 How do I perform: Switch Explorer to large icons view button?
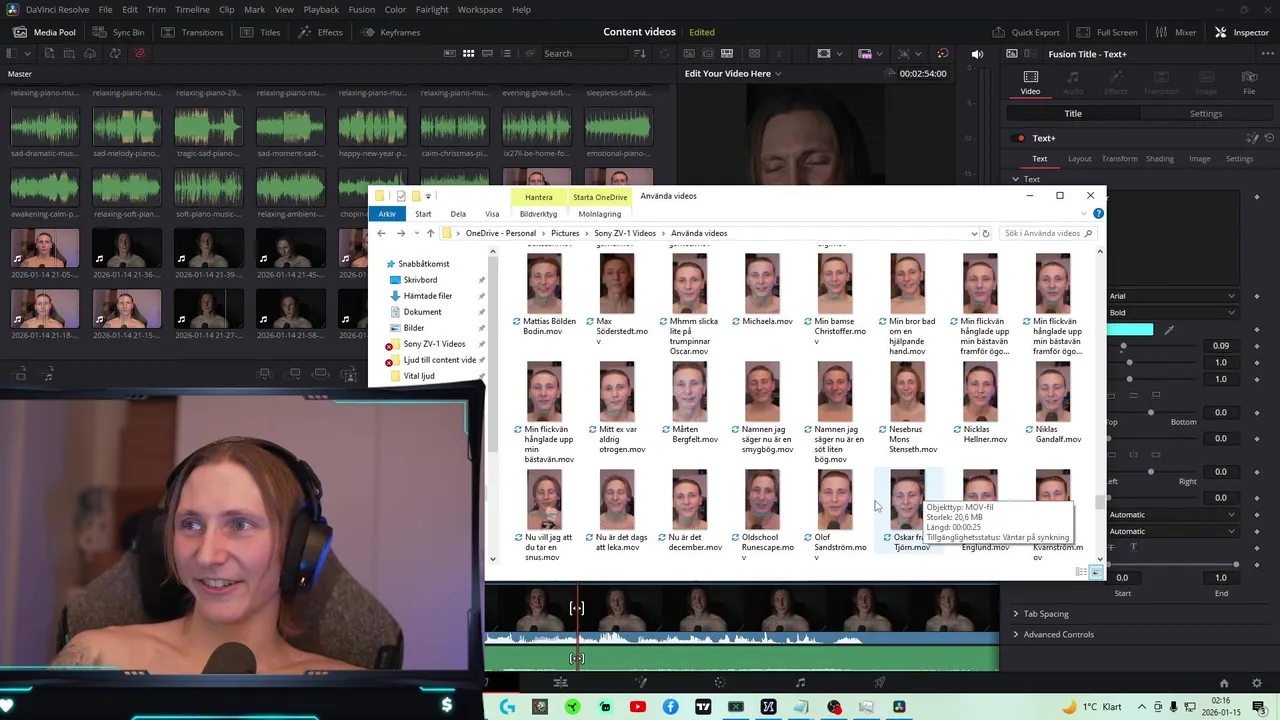1096,572
